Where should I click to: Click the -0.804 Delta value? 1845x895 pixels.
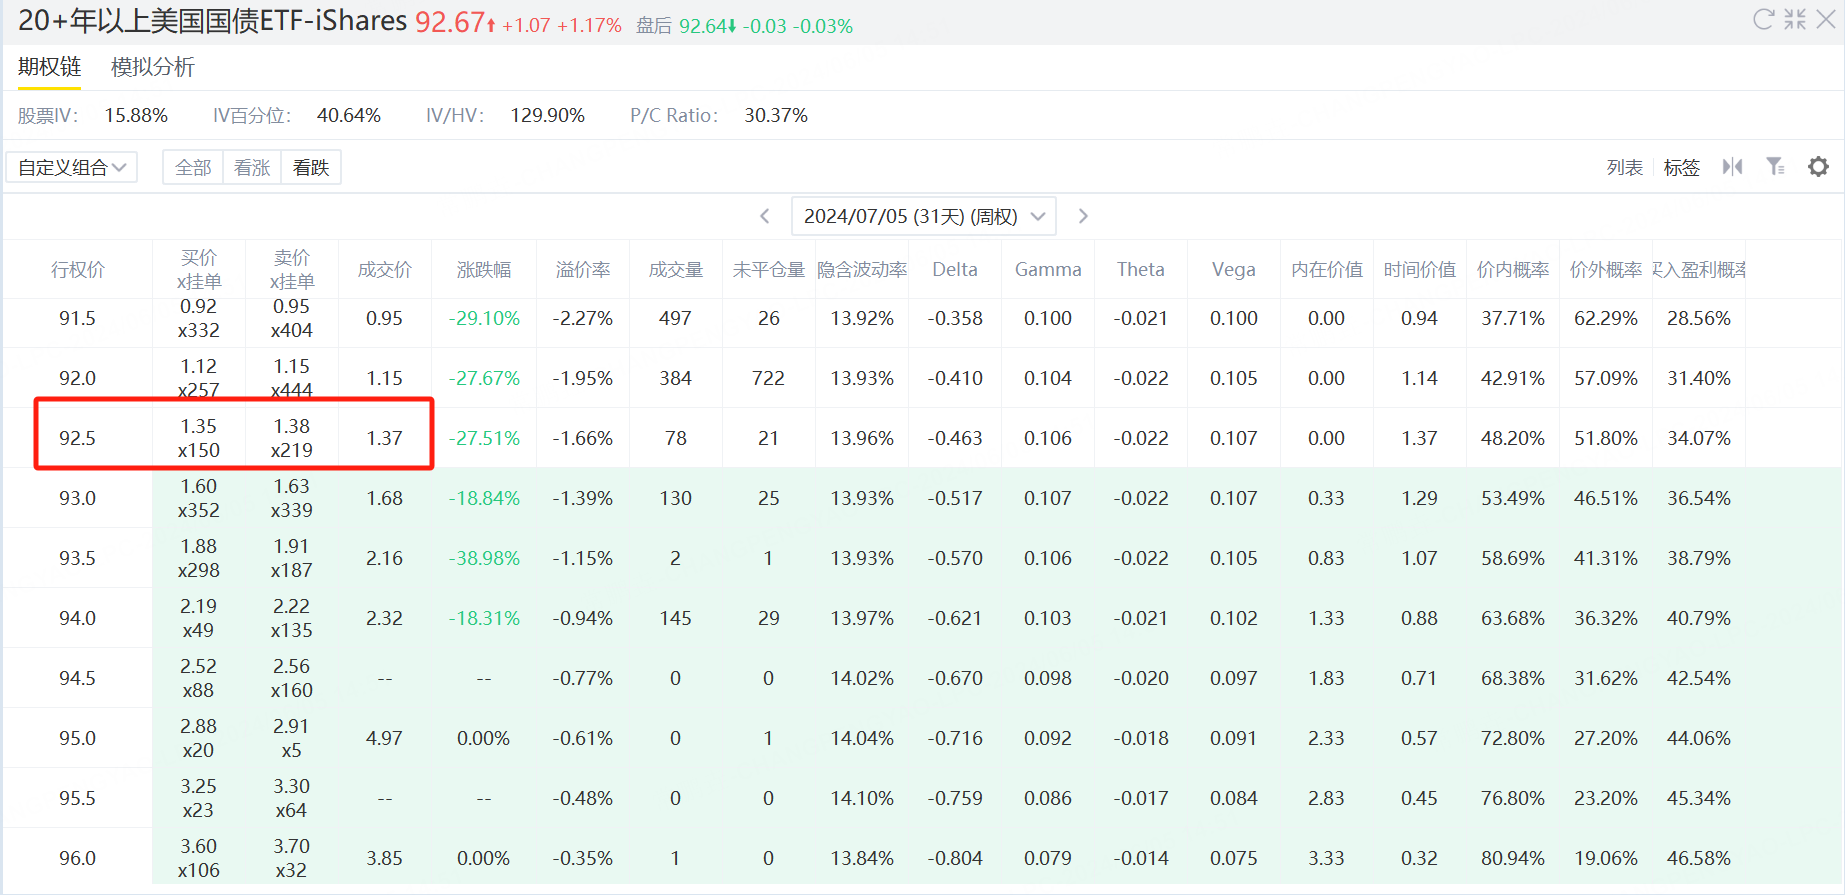click(955, 858)
